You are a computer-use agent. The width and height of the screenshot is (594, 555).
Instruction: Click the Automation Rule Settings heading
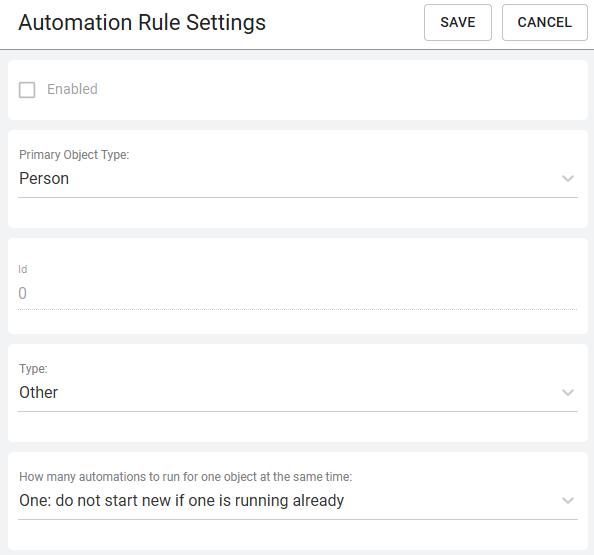pyautogui.click(x=142, y=22)
